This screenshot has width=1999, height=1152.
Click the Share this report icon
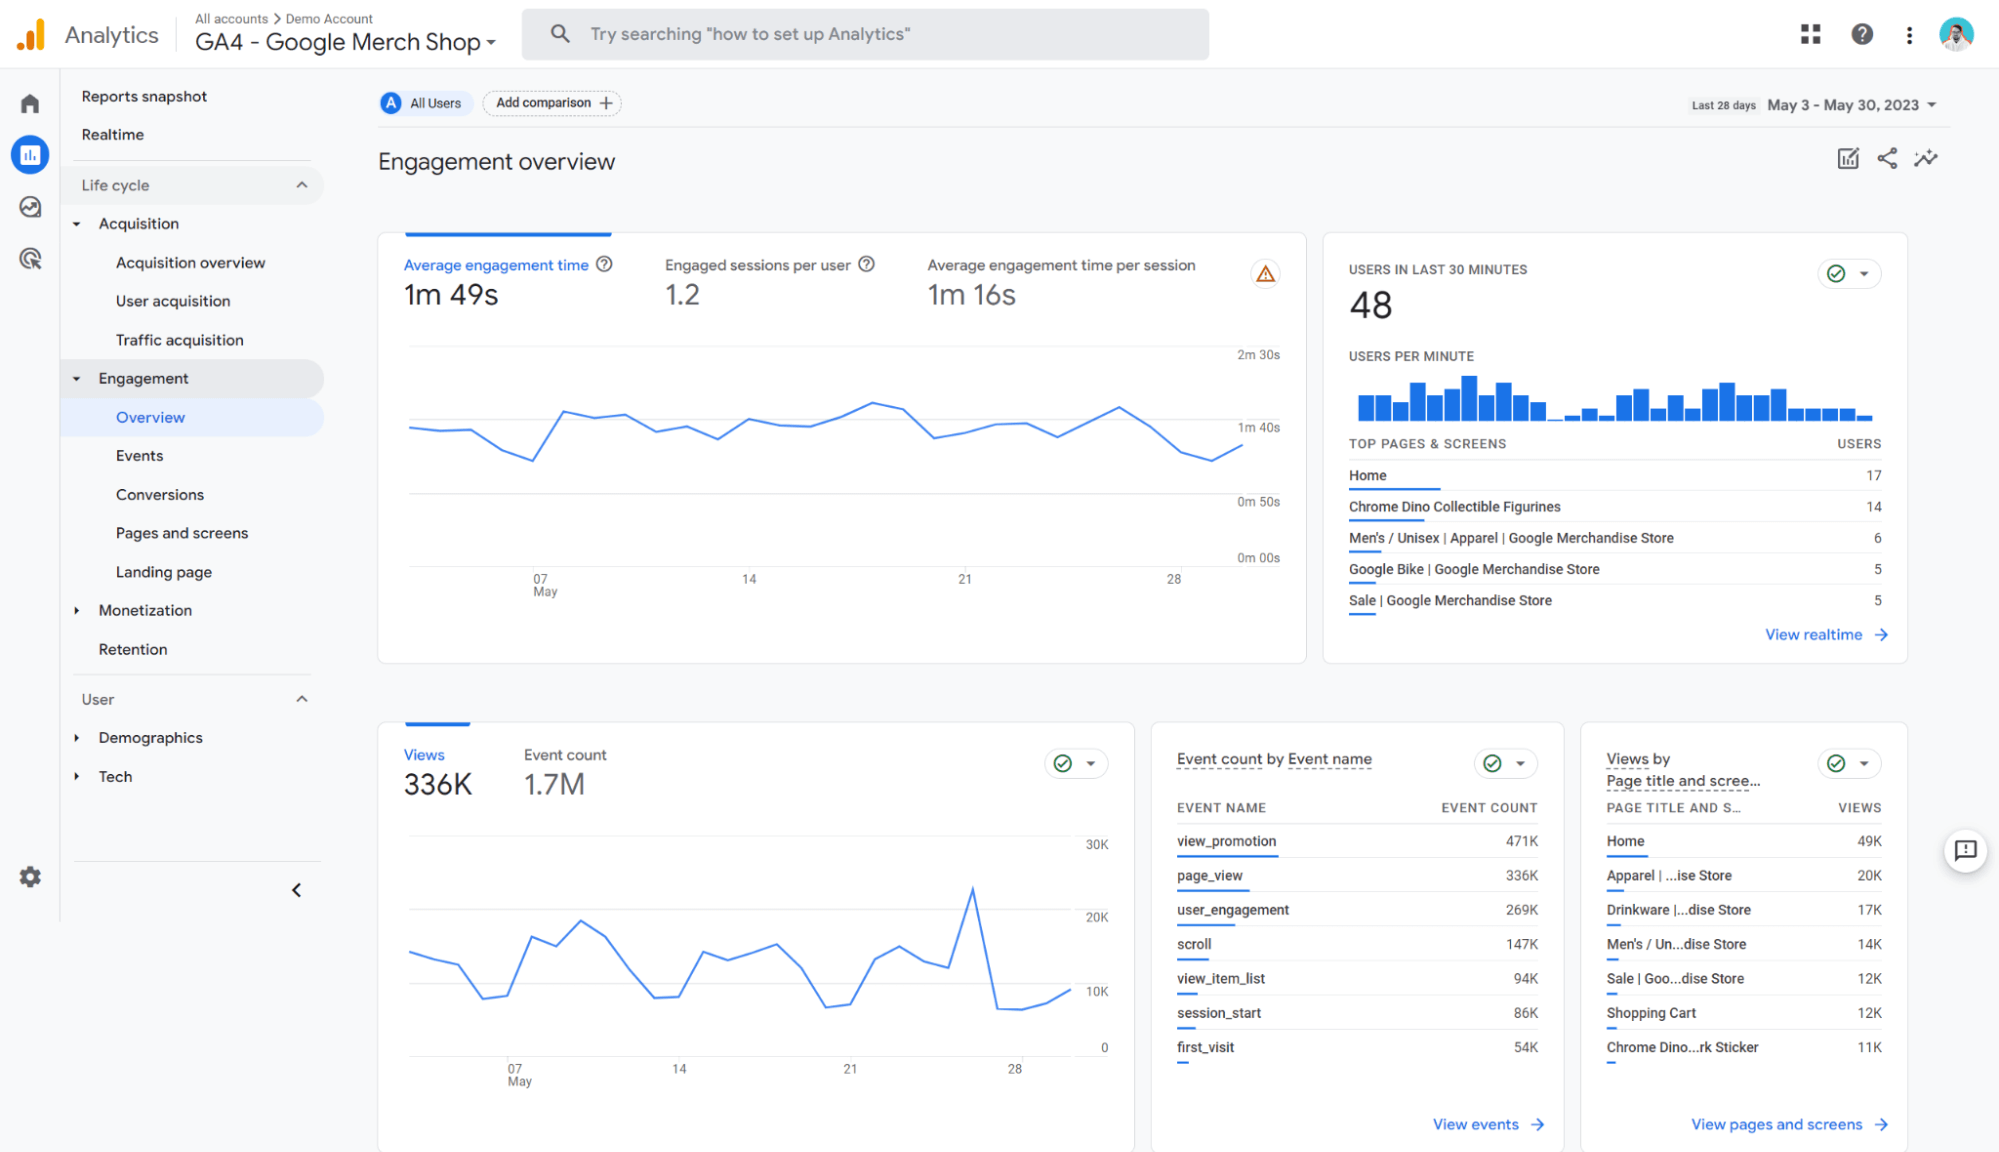point(1887,158)
